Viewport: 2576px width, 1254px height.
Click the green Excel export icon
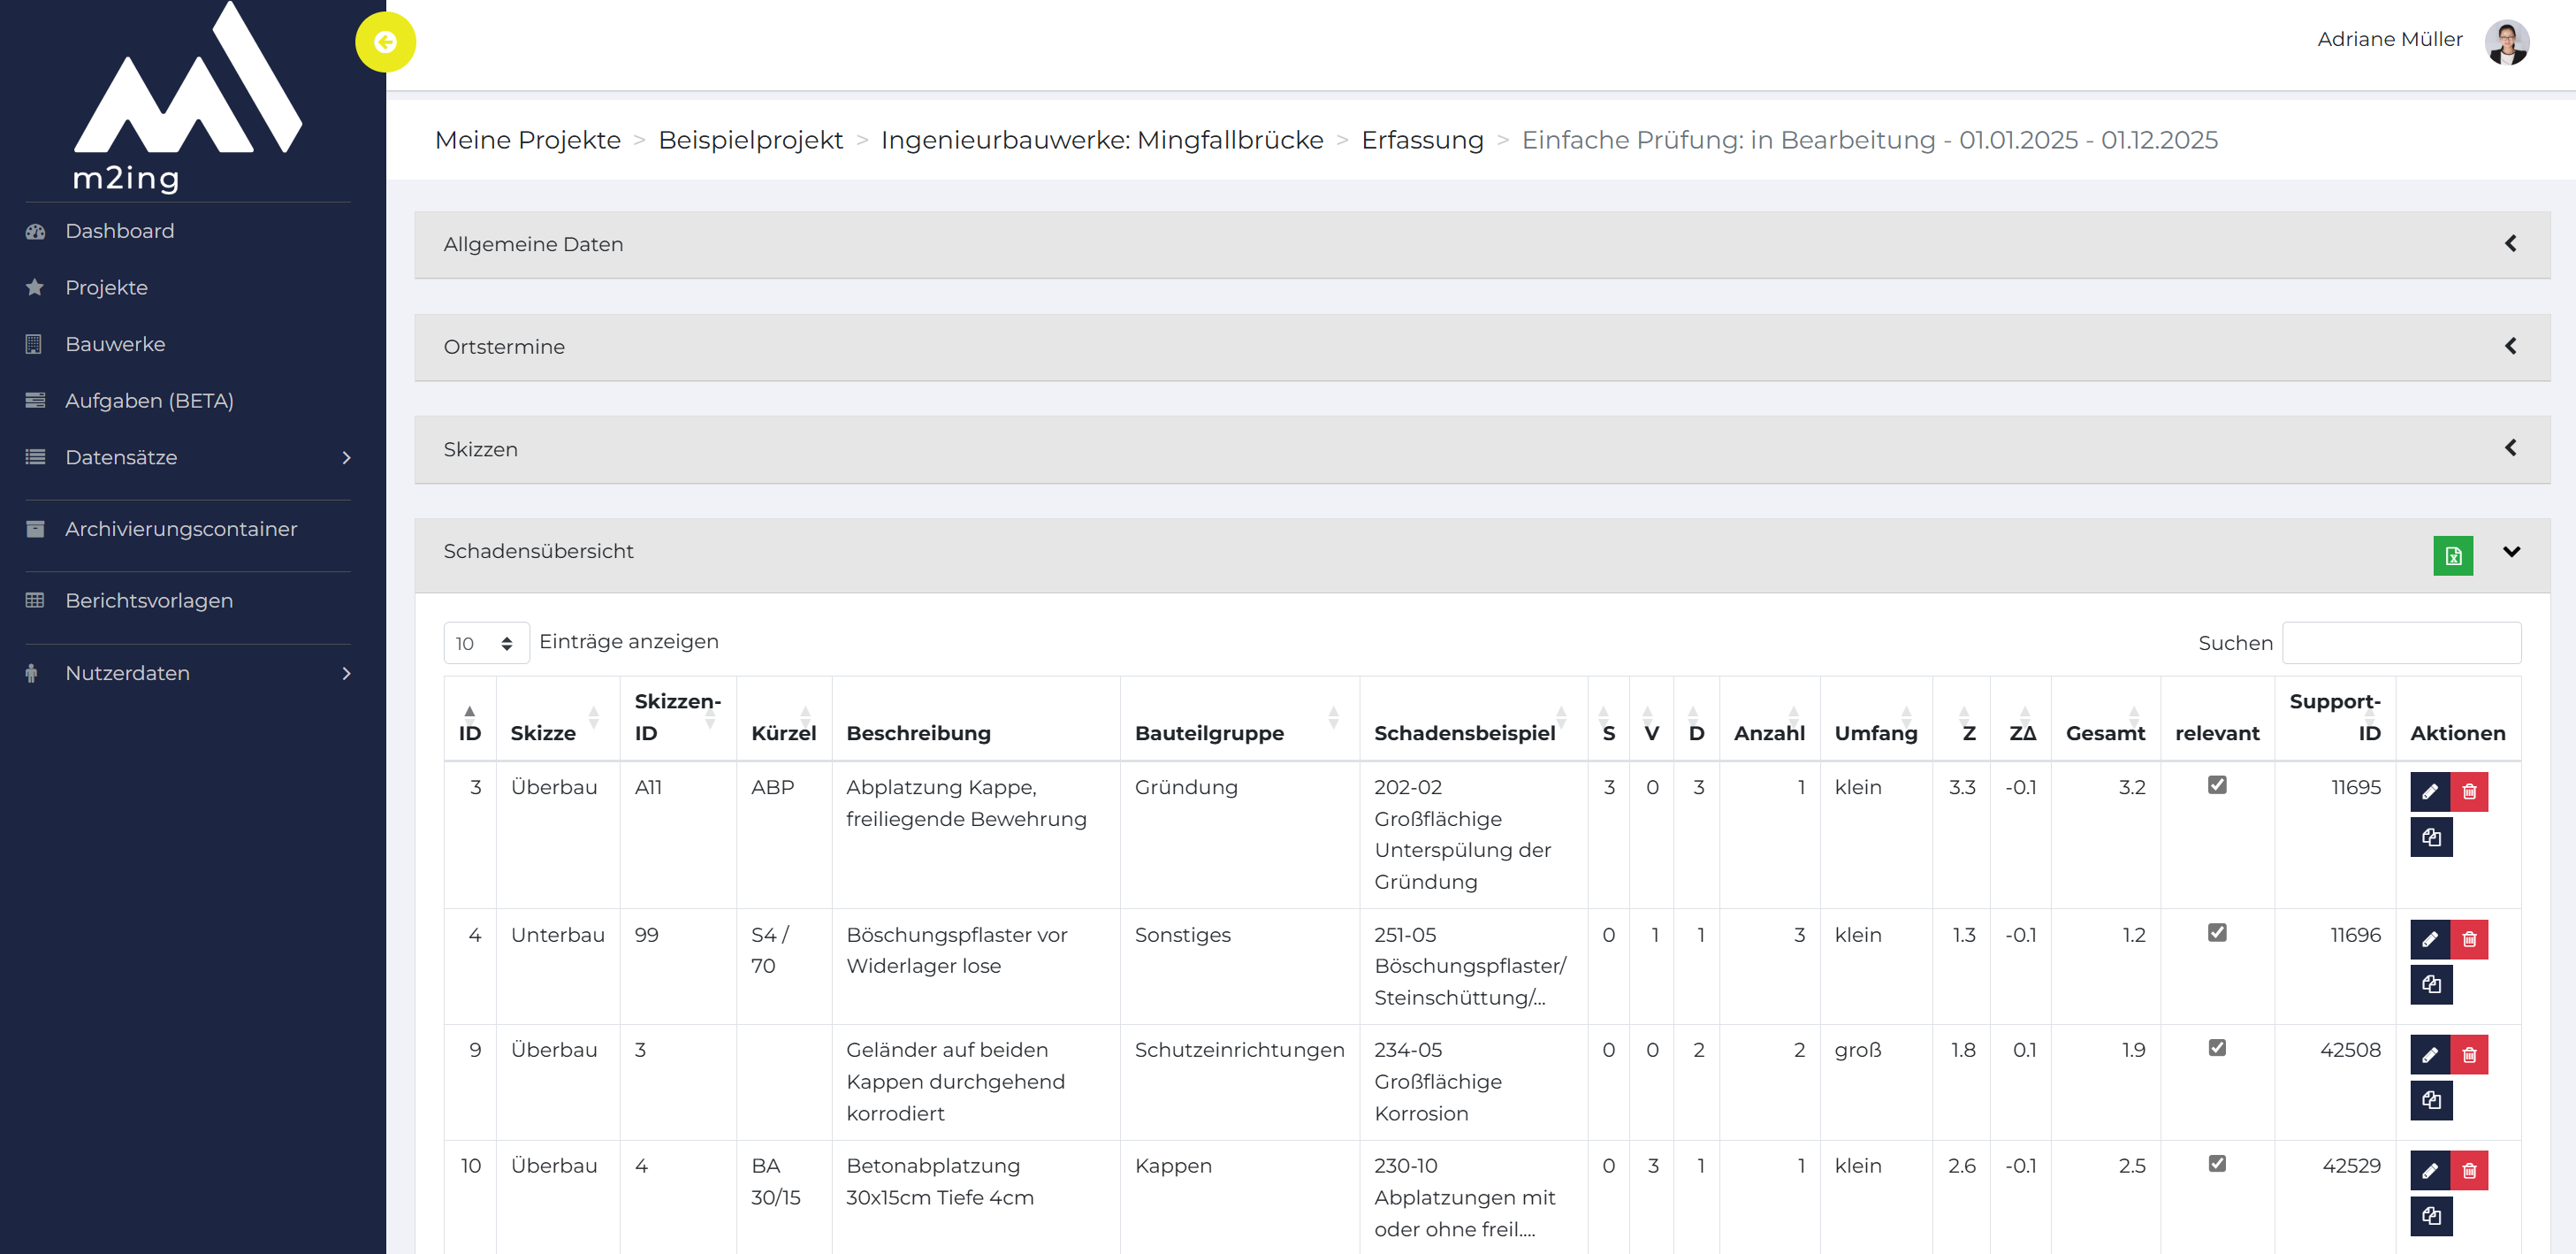pos(2452,555)
